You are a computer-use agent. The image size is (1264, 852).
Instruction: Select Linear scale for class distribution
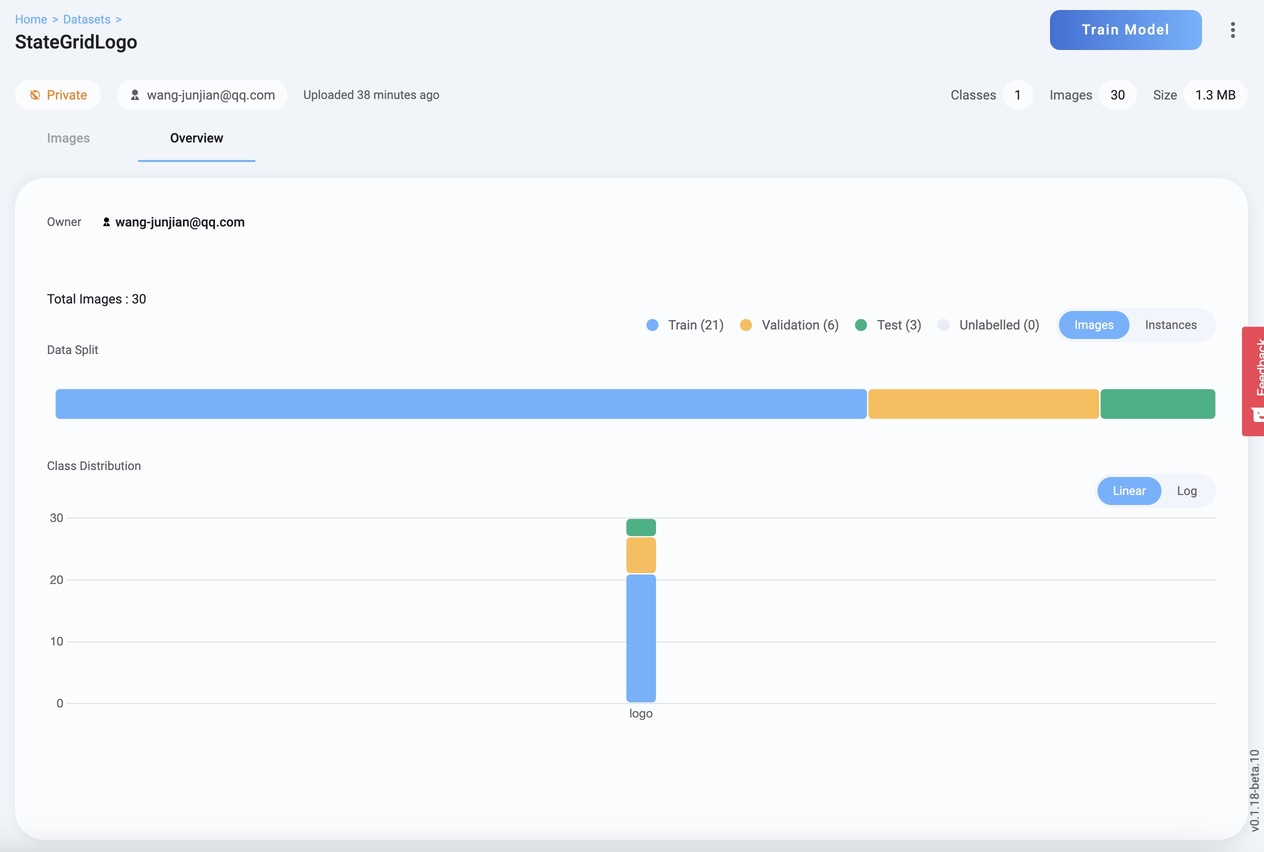1128,491
